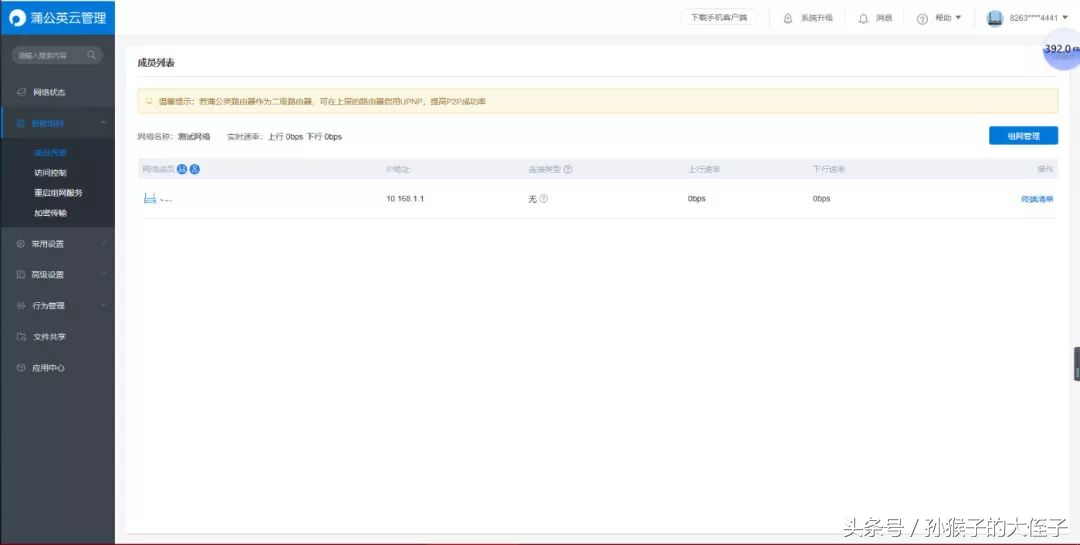Click the 下载手机客户端 button
The height and width of the screenshot is (545, 1080).
718,18
